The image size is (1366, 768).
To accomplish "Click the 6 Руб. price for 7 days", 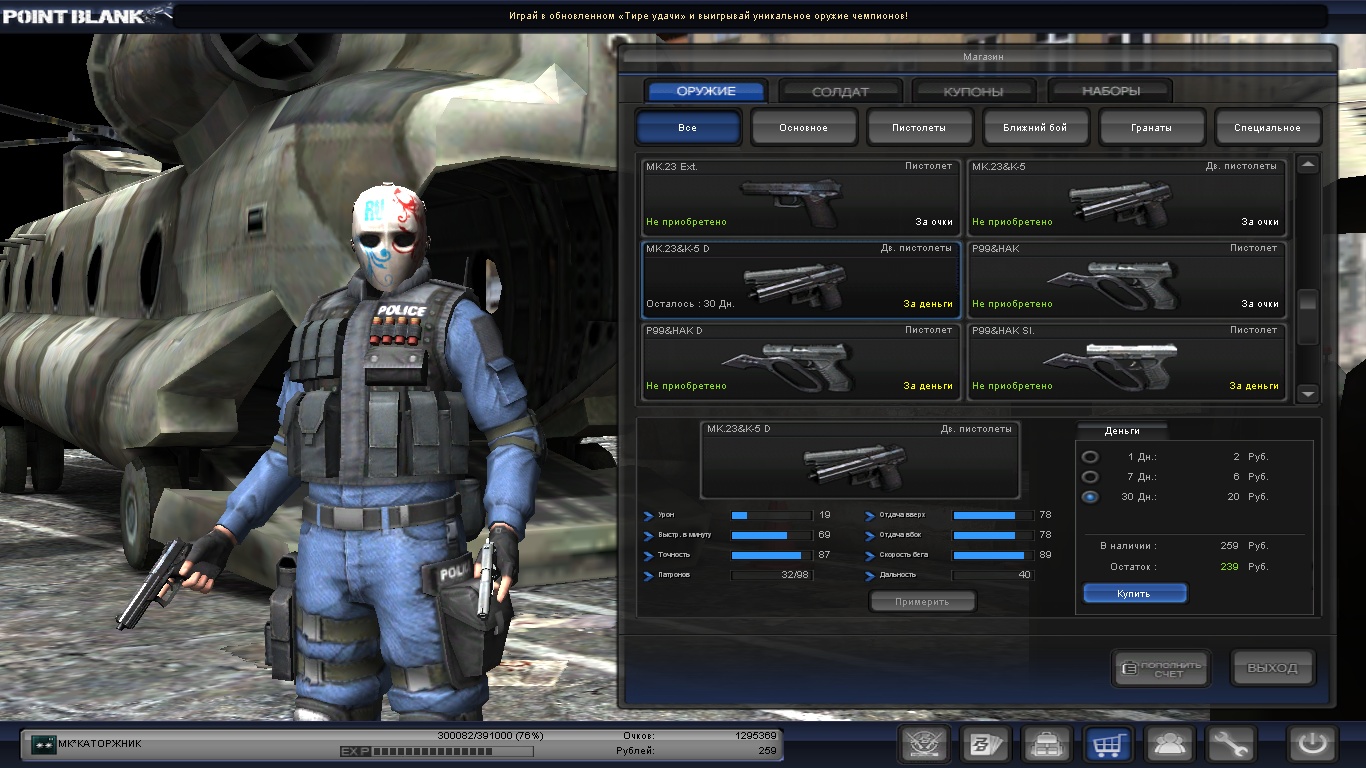I will coord(1250,477).
